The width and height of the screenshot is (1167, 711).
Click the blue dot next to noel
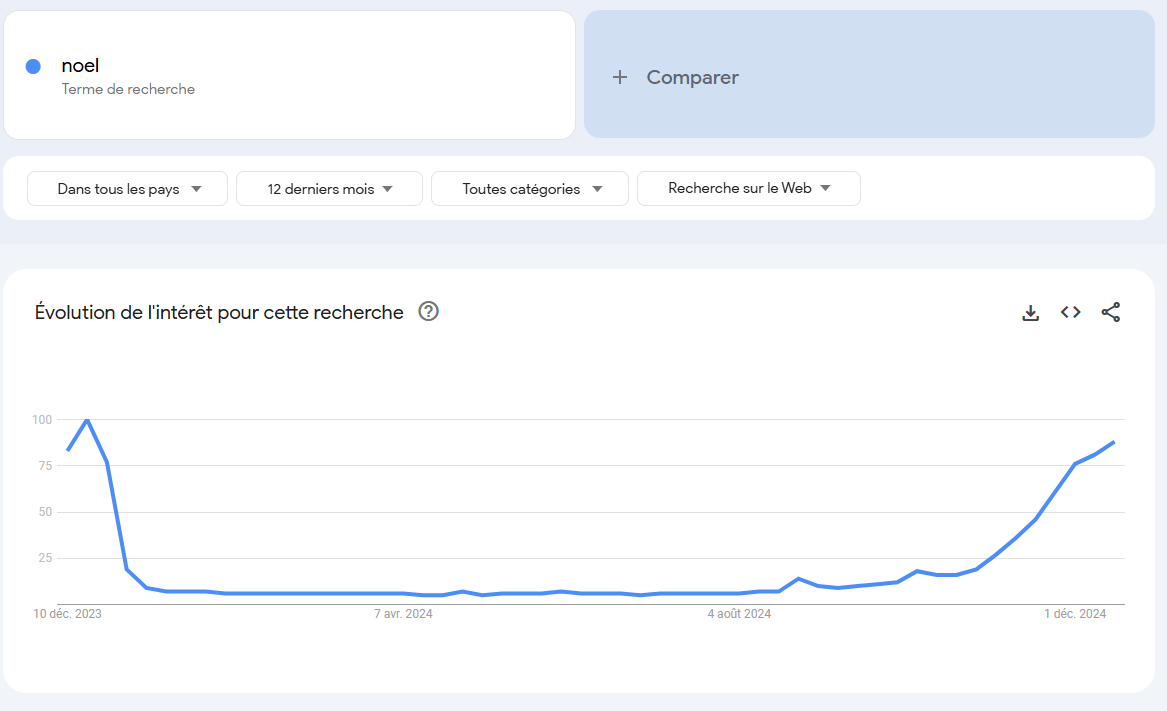33,66
